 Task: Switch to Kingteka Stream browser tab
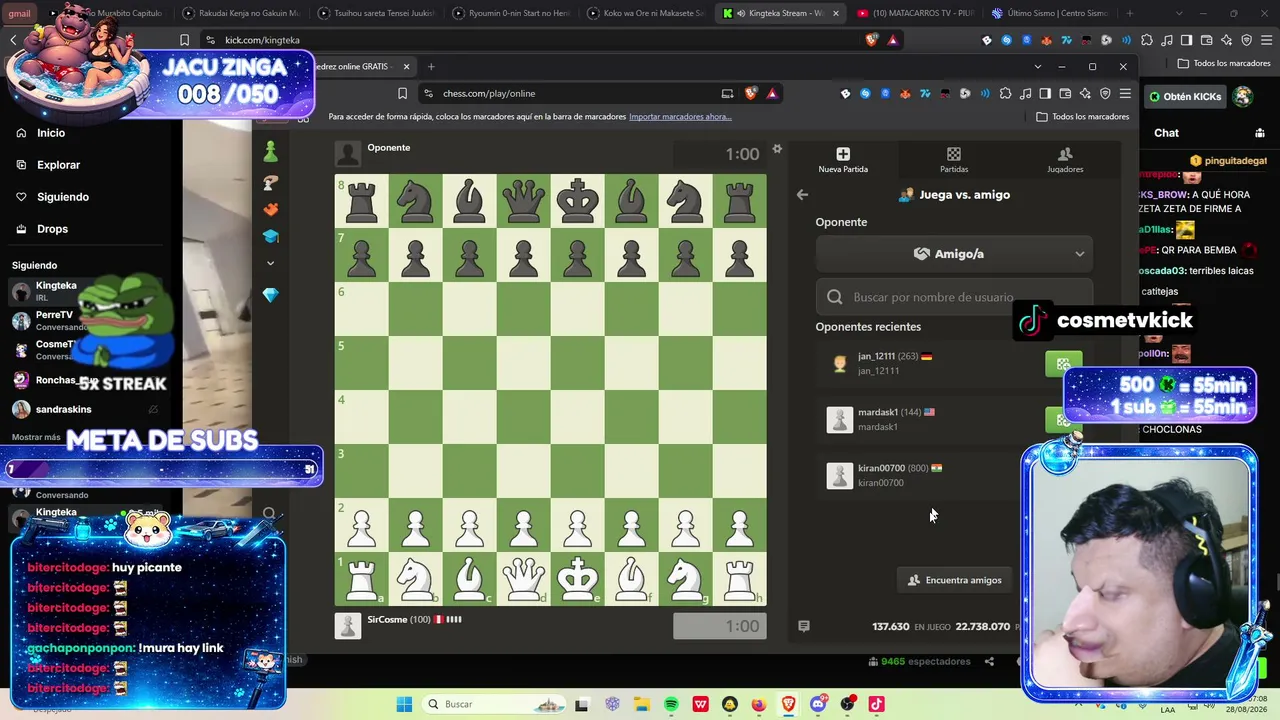coord(782,13)
